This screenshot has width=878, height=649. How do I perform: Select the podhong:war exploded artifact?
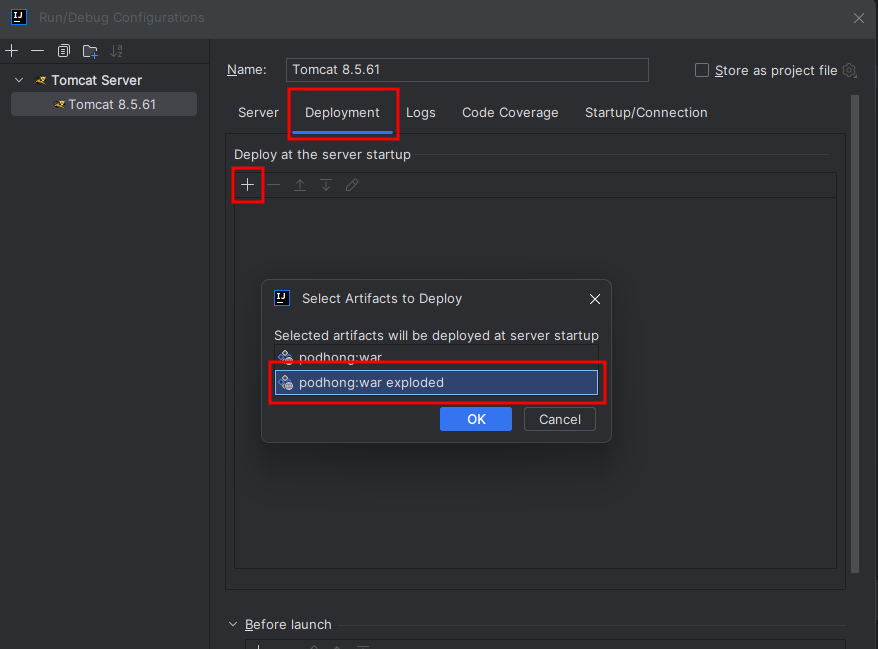point(436,382)
